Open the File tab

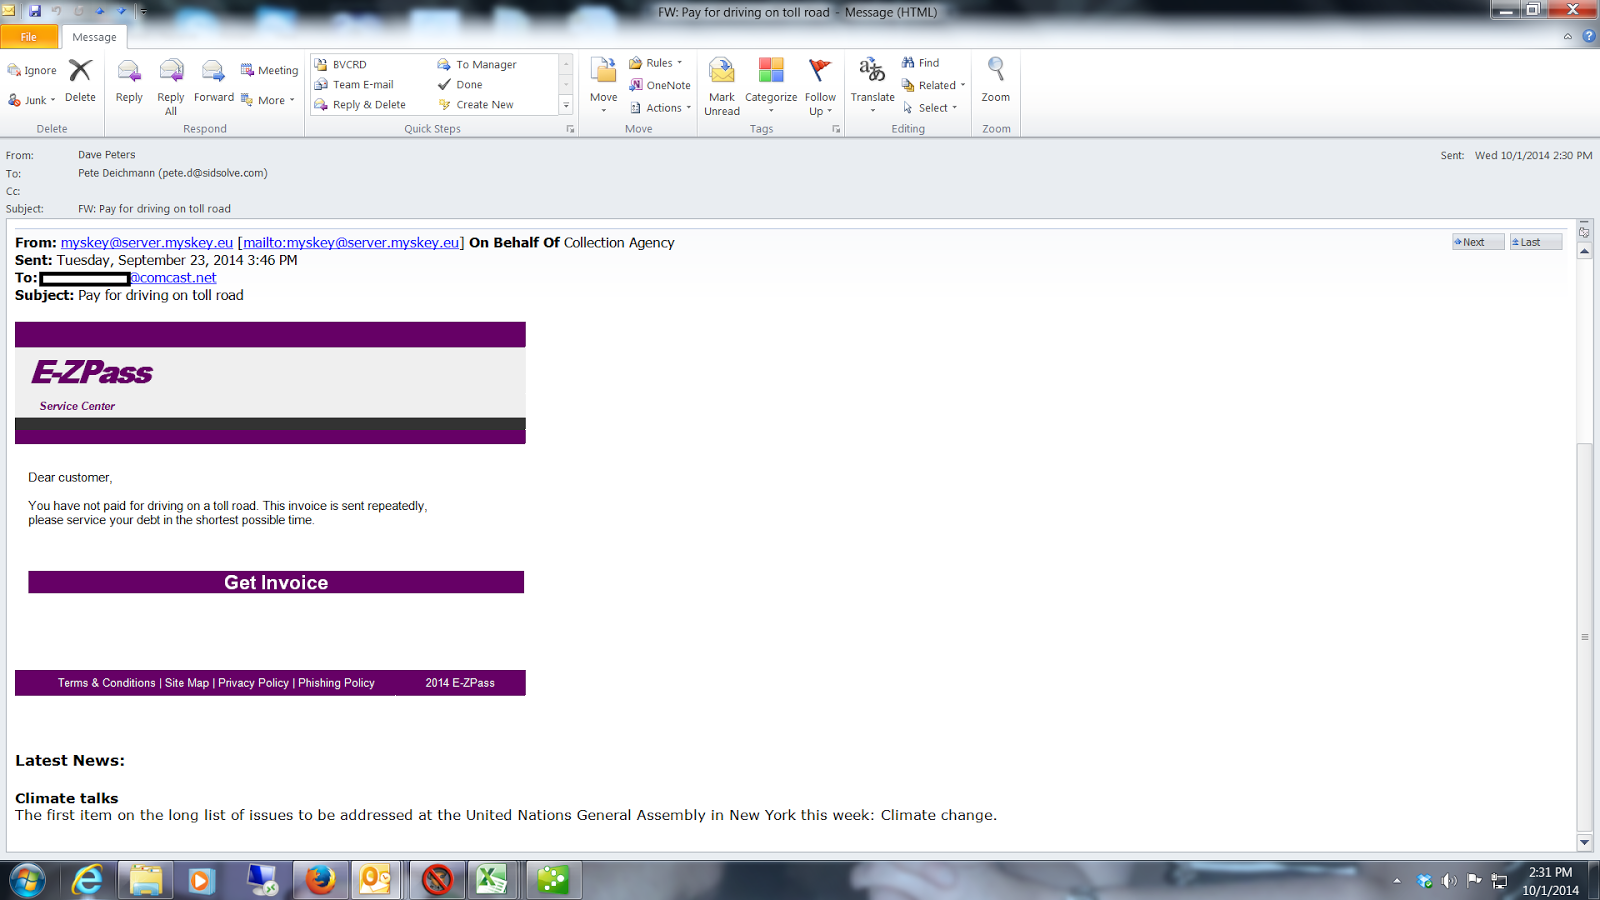pyautogui.click(x=29, y=37)
